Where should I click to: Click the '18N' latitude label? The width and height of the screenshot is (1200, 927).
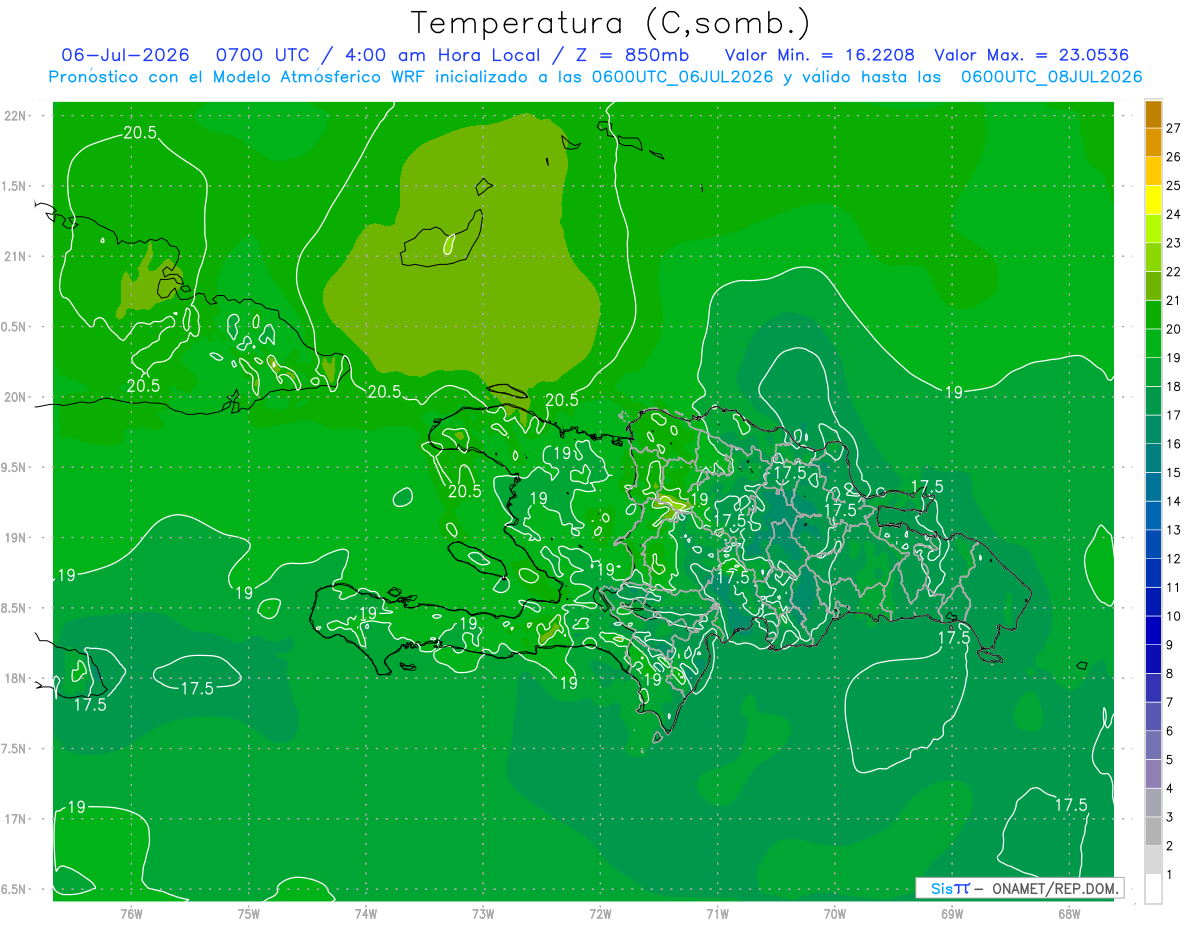point(14,679)
